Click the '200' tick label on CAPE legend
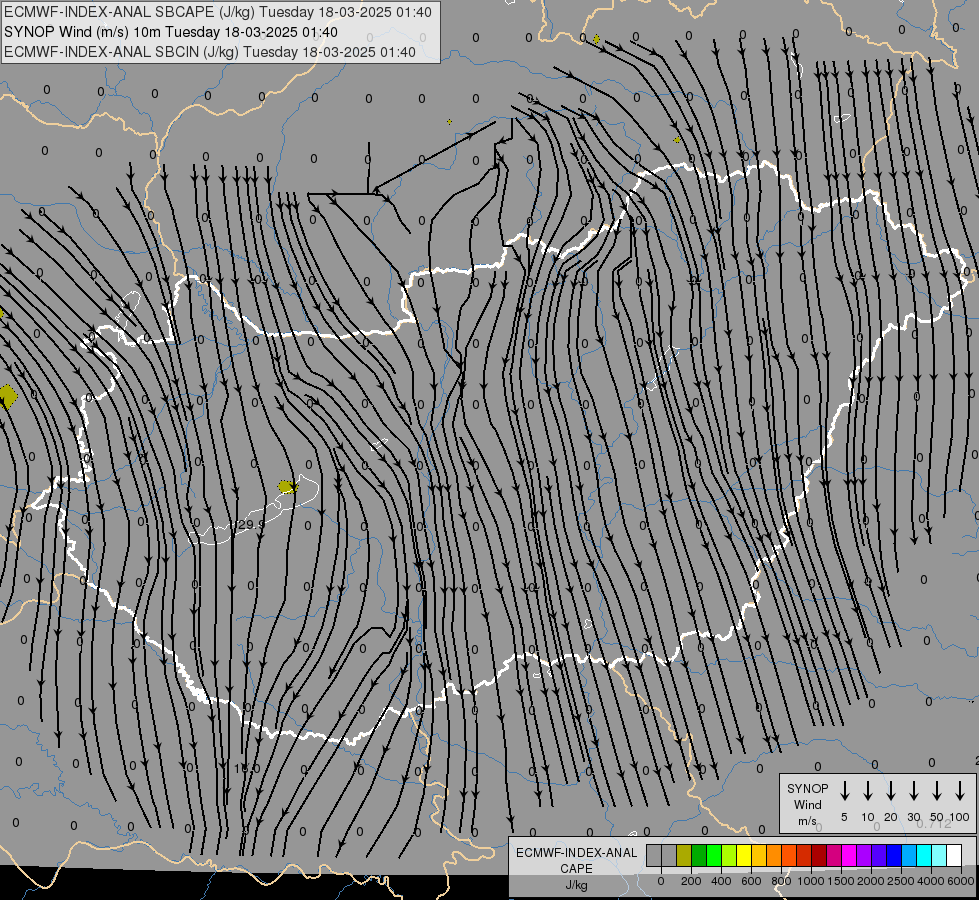The width and height of the screenshot is (979, 900). click(691, 881)
